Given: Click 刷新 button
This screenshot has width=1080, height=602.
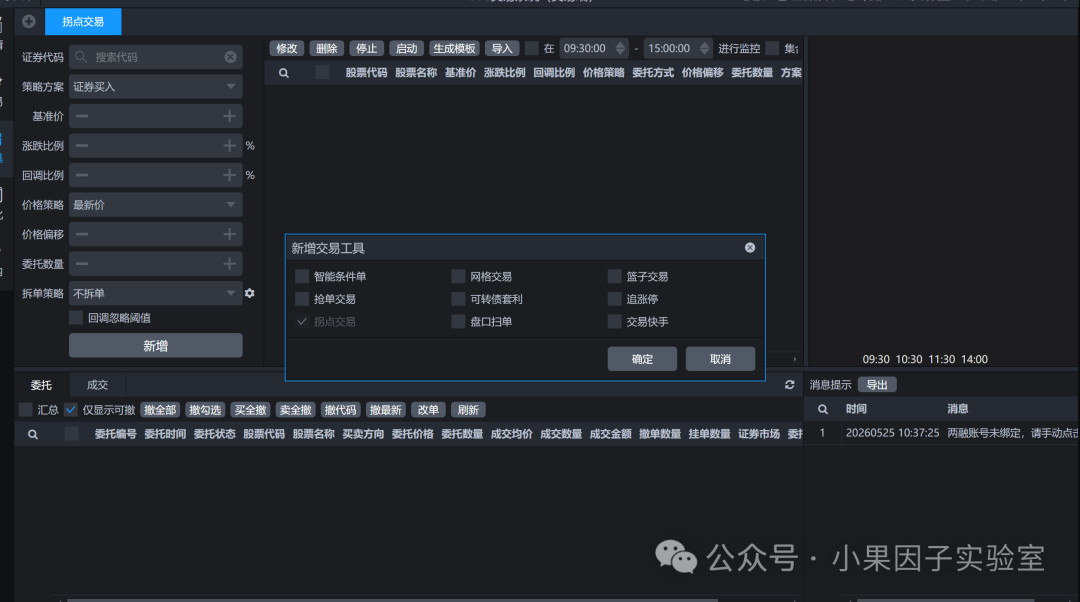Looking at the screenshot, I should (x=468, y=410).
